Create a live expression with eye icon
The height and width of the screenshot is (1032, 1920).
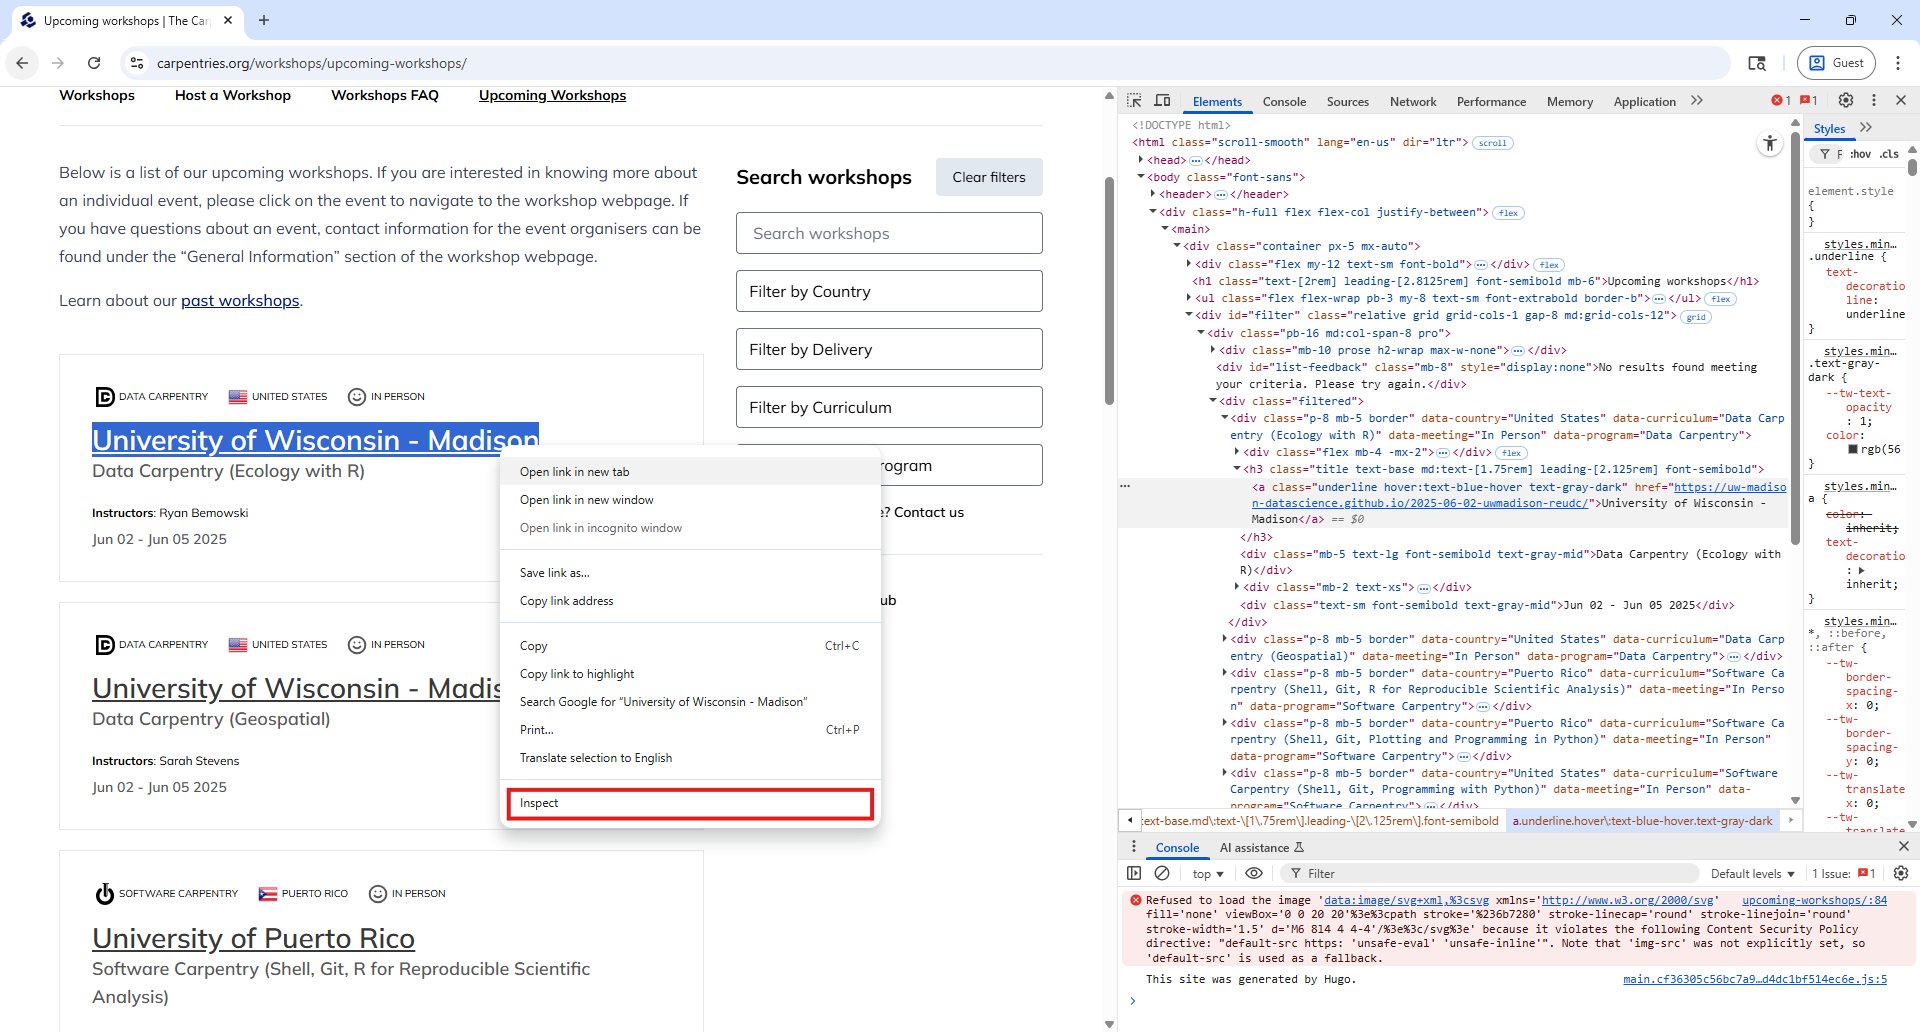(1254, 873)
